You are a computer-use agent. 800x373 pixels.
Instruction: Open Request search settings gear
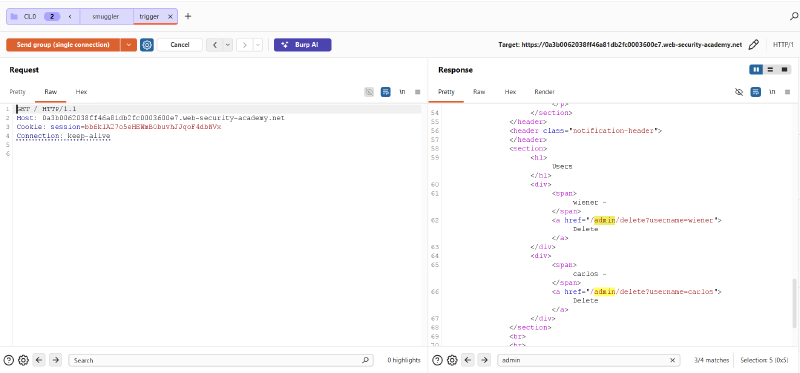[23, 360]
